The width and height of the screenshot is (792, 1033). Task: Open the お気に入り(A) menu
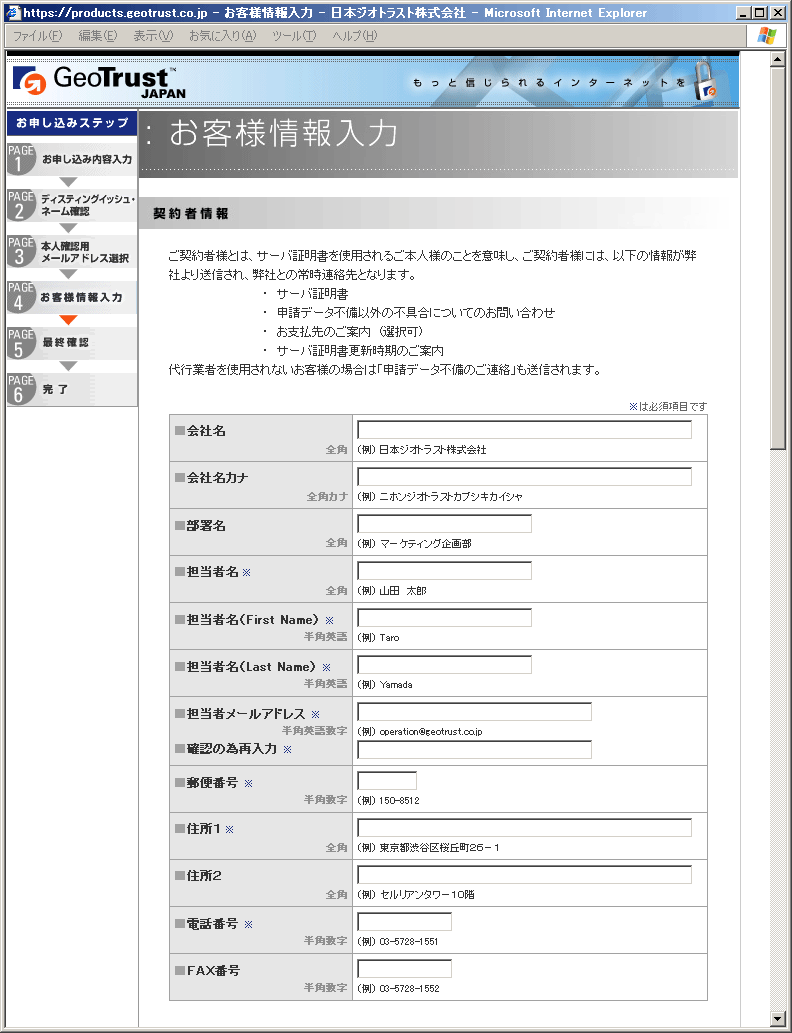click(222, 36)
